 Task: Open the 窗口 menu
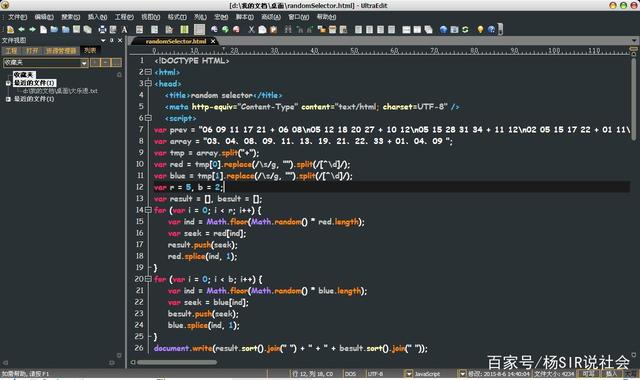pyautogui.click(x=299, y=17)
